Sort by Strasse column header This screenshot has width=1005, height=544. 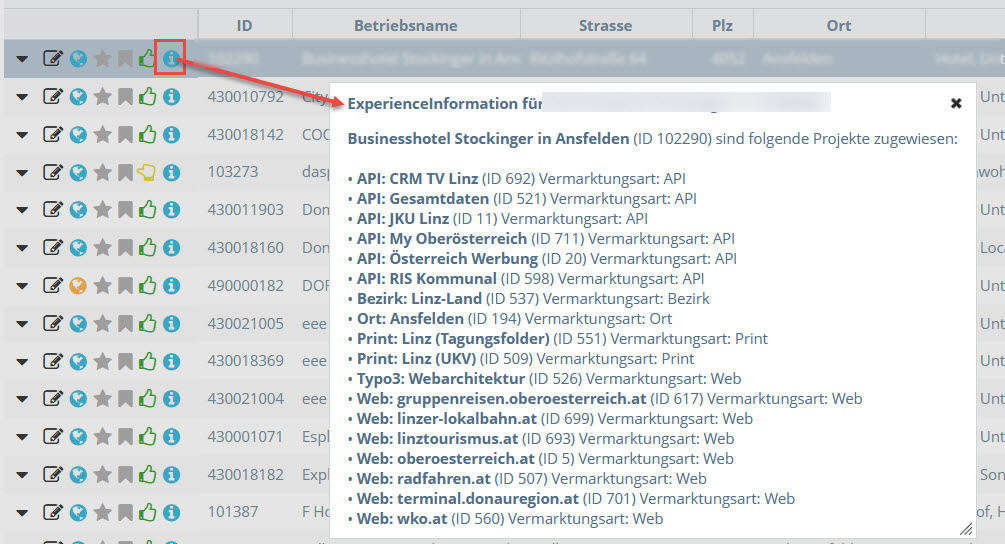(x=606, y=26)
